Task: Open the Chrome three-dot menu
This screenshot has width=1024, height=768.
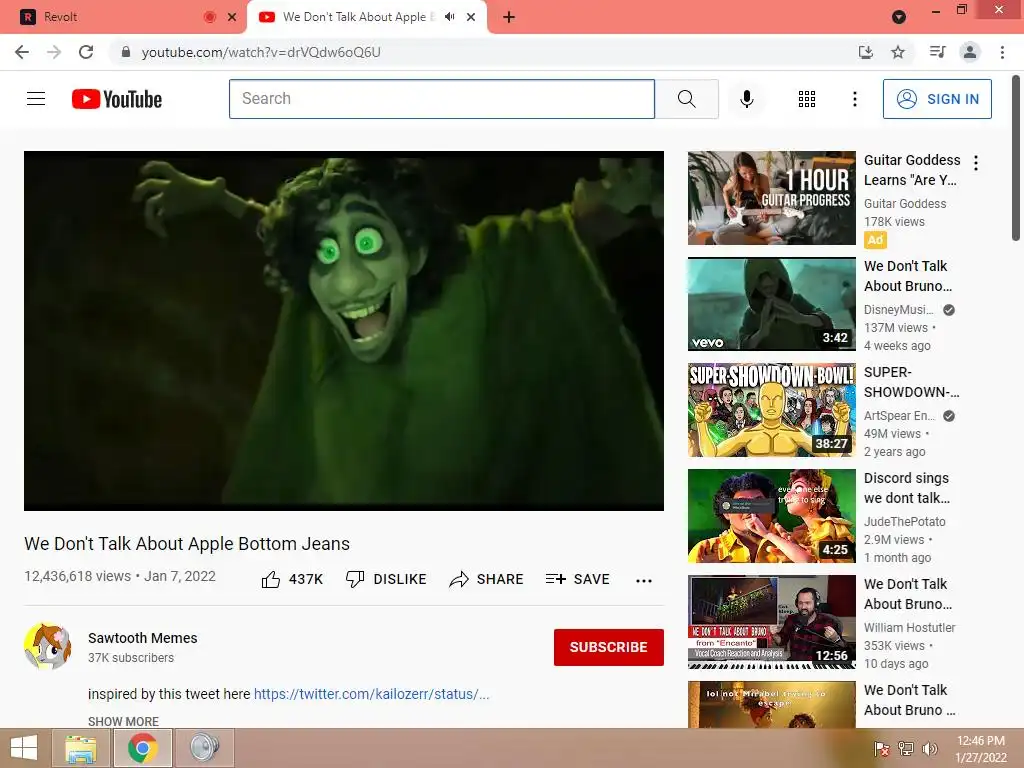Action: click(x=1002, y=52)
